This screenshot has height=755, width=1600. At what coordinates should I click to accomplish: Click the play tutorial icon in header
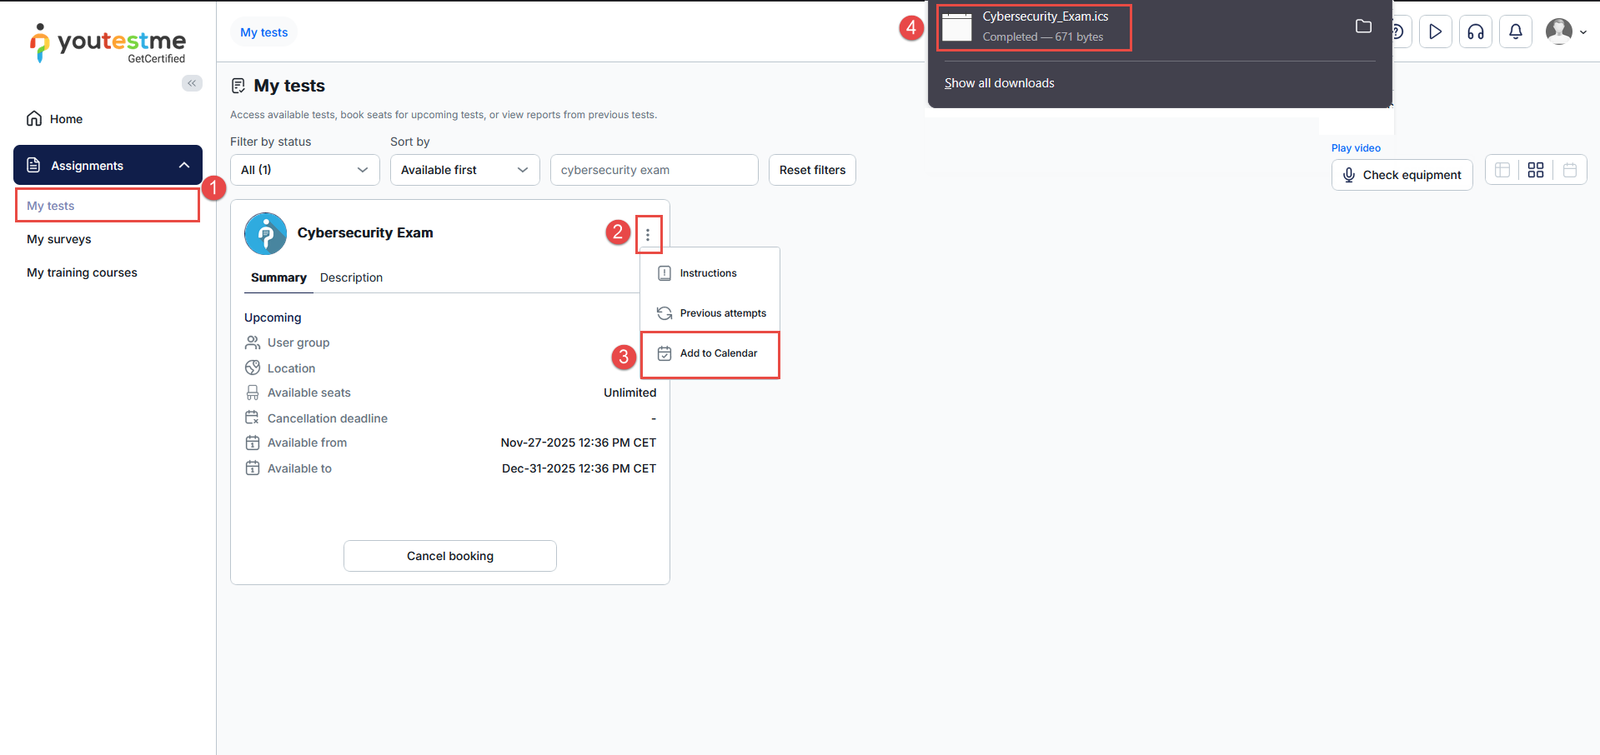[x=1435, y=32]
